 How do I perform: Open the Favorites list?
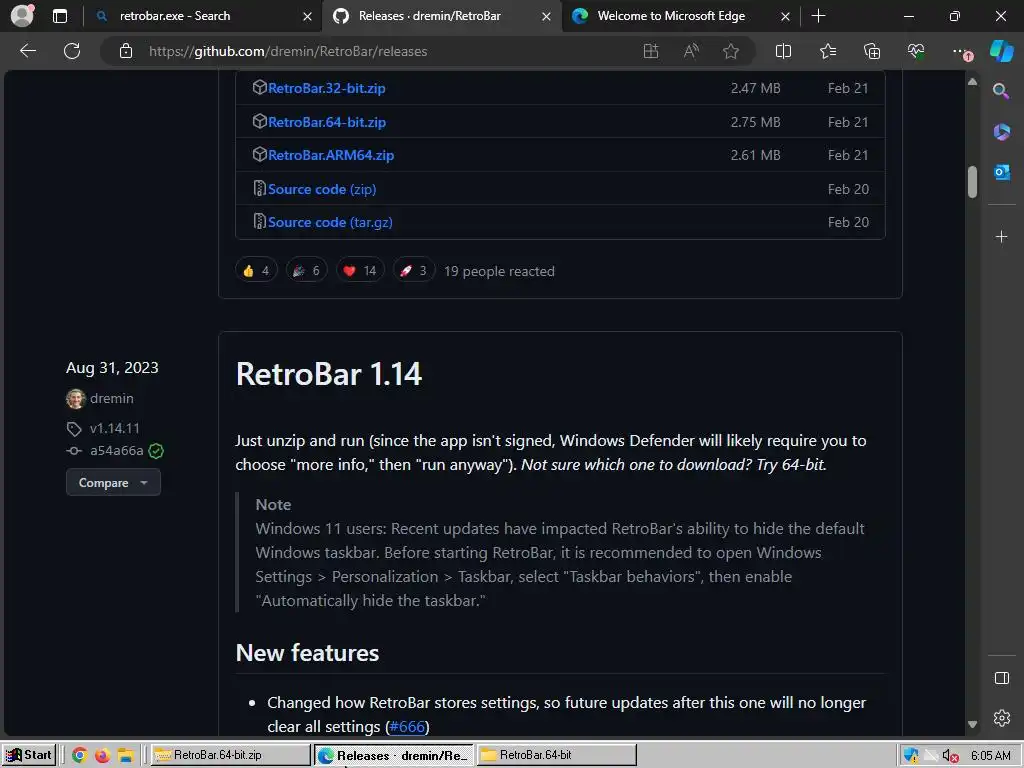827,51
